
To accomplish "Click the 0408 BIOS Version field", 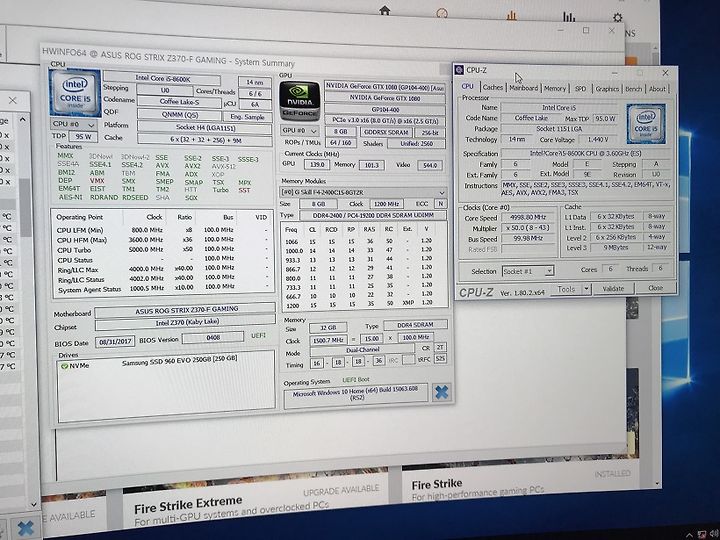I will (213, 338).
